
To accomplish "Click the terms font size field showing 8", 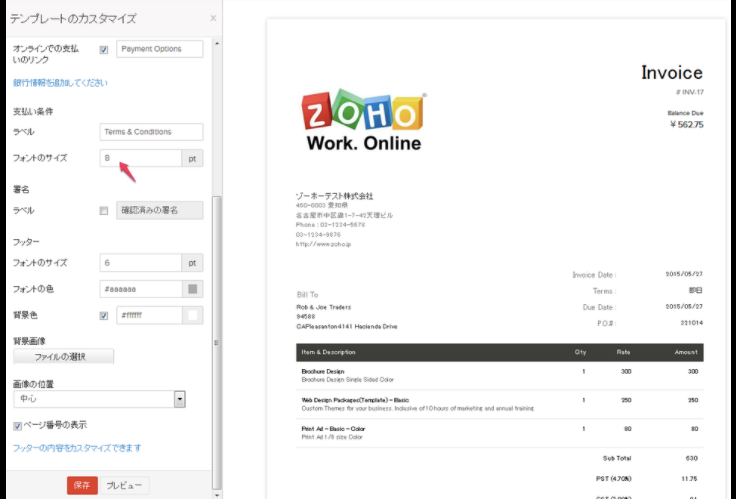I will pyautogui.click(x=140, y=158).
